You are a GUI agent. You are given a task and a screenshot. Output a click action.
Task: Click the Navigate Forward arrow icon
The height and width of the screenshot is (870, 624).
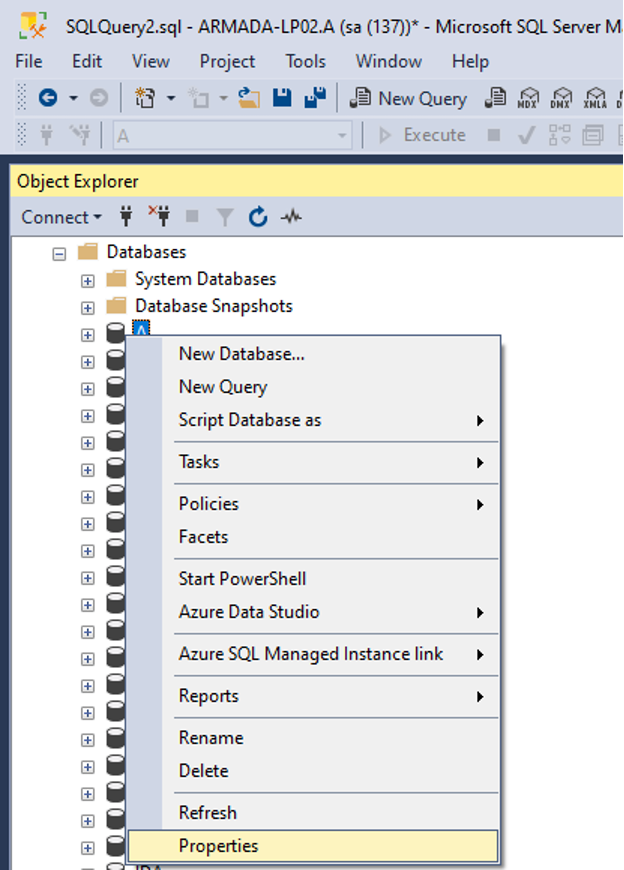point(99,98)
